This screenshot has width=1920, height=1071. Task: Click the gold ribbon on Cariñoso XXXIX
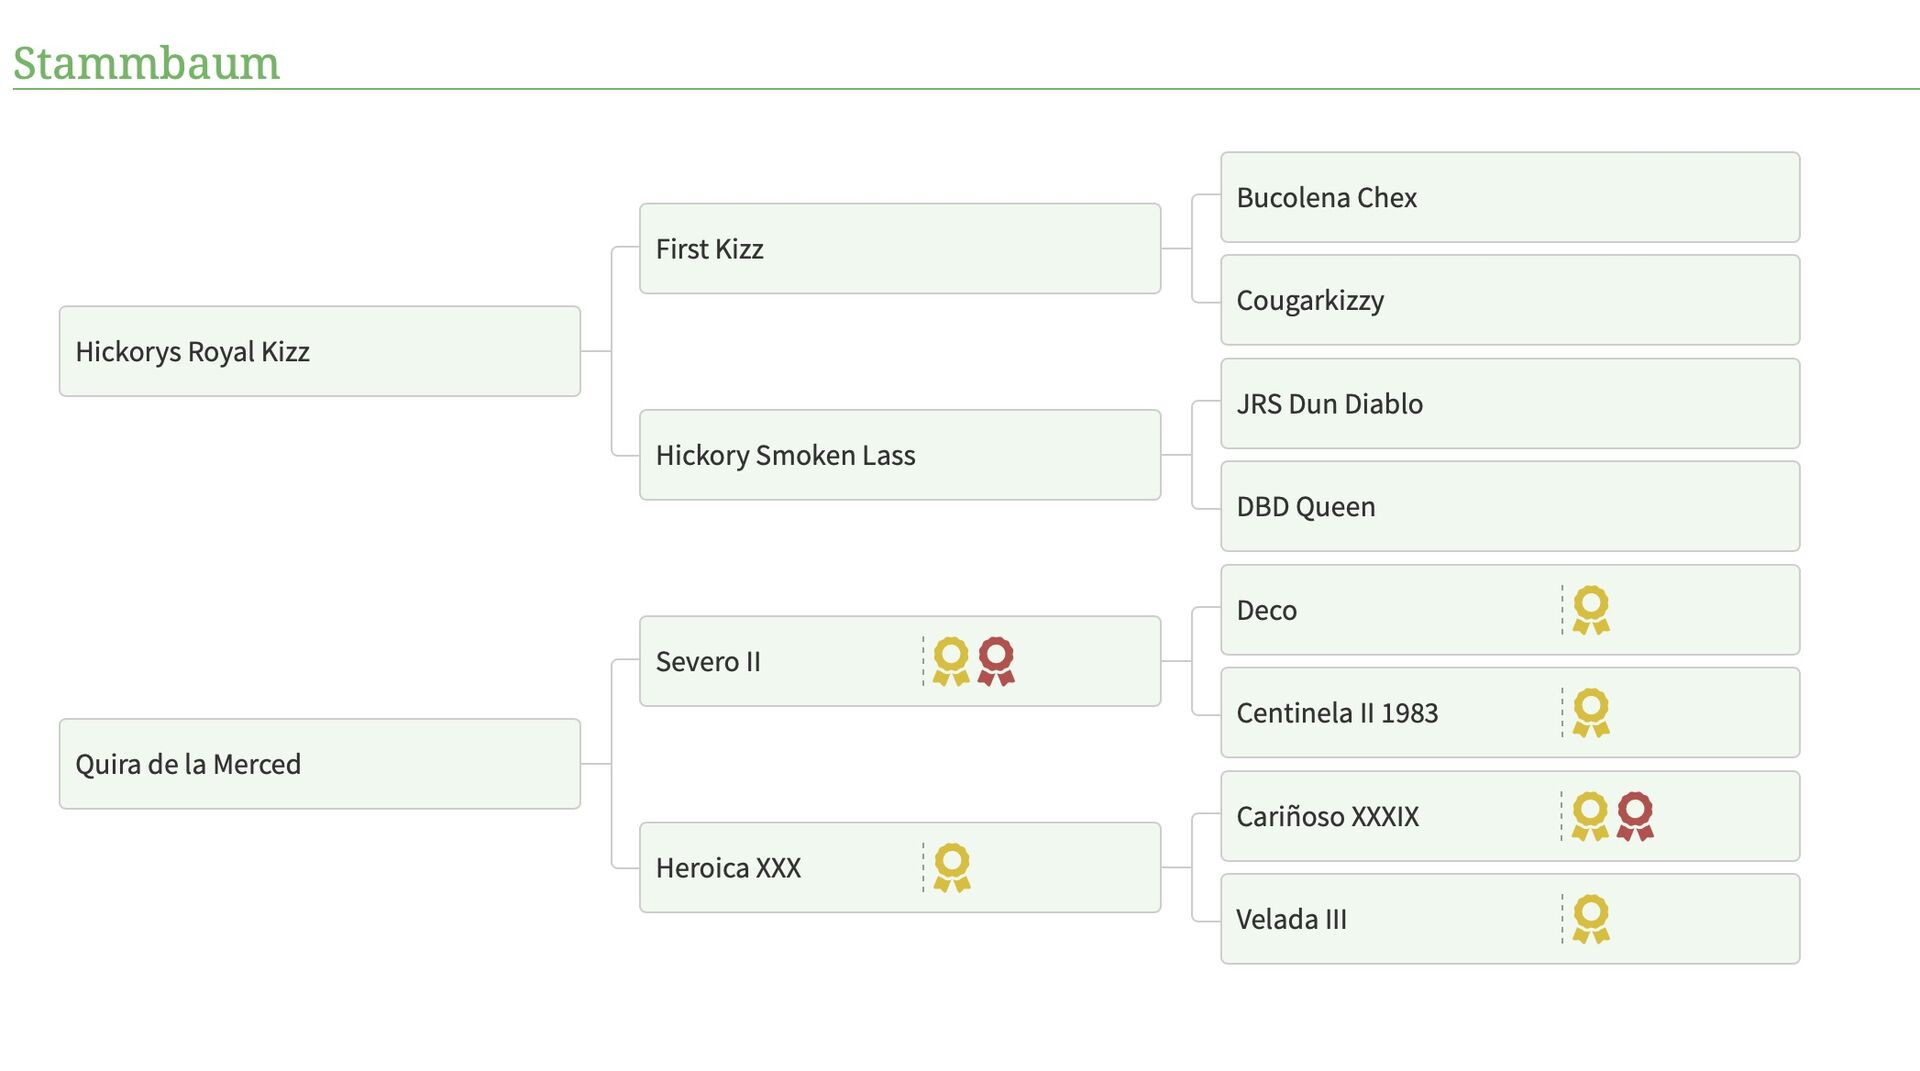pos(1590,816)
